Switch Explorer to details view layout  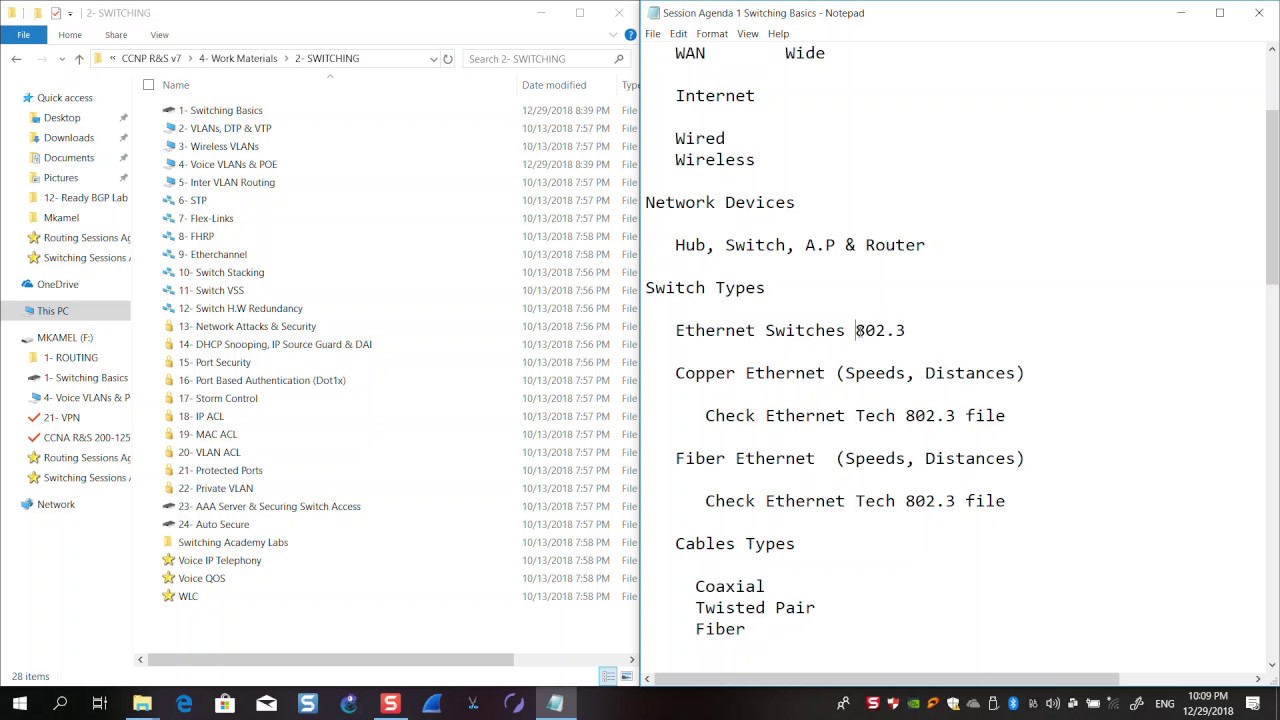click(x=608, y=677)
